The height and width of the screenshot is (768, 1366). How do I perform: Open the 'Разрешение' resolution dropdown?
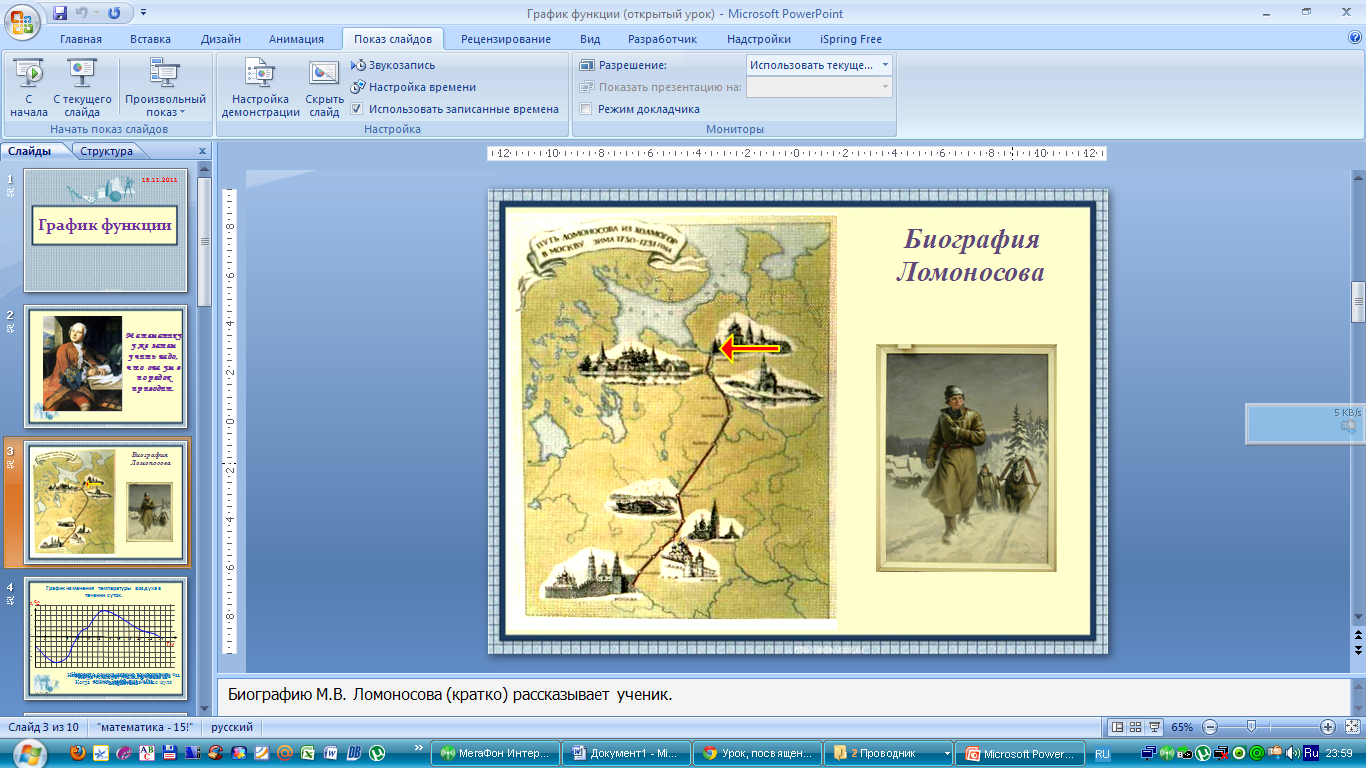tap(884, 65)
